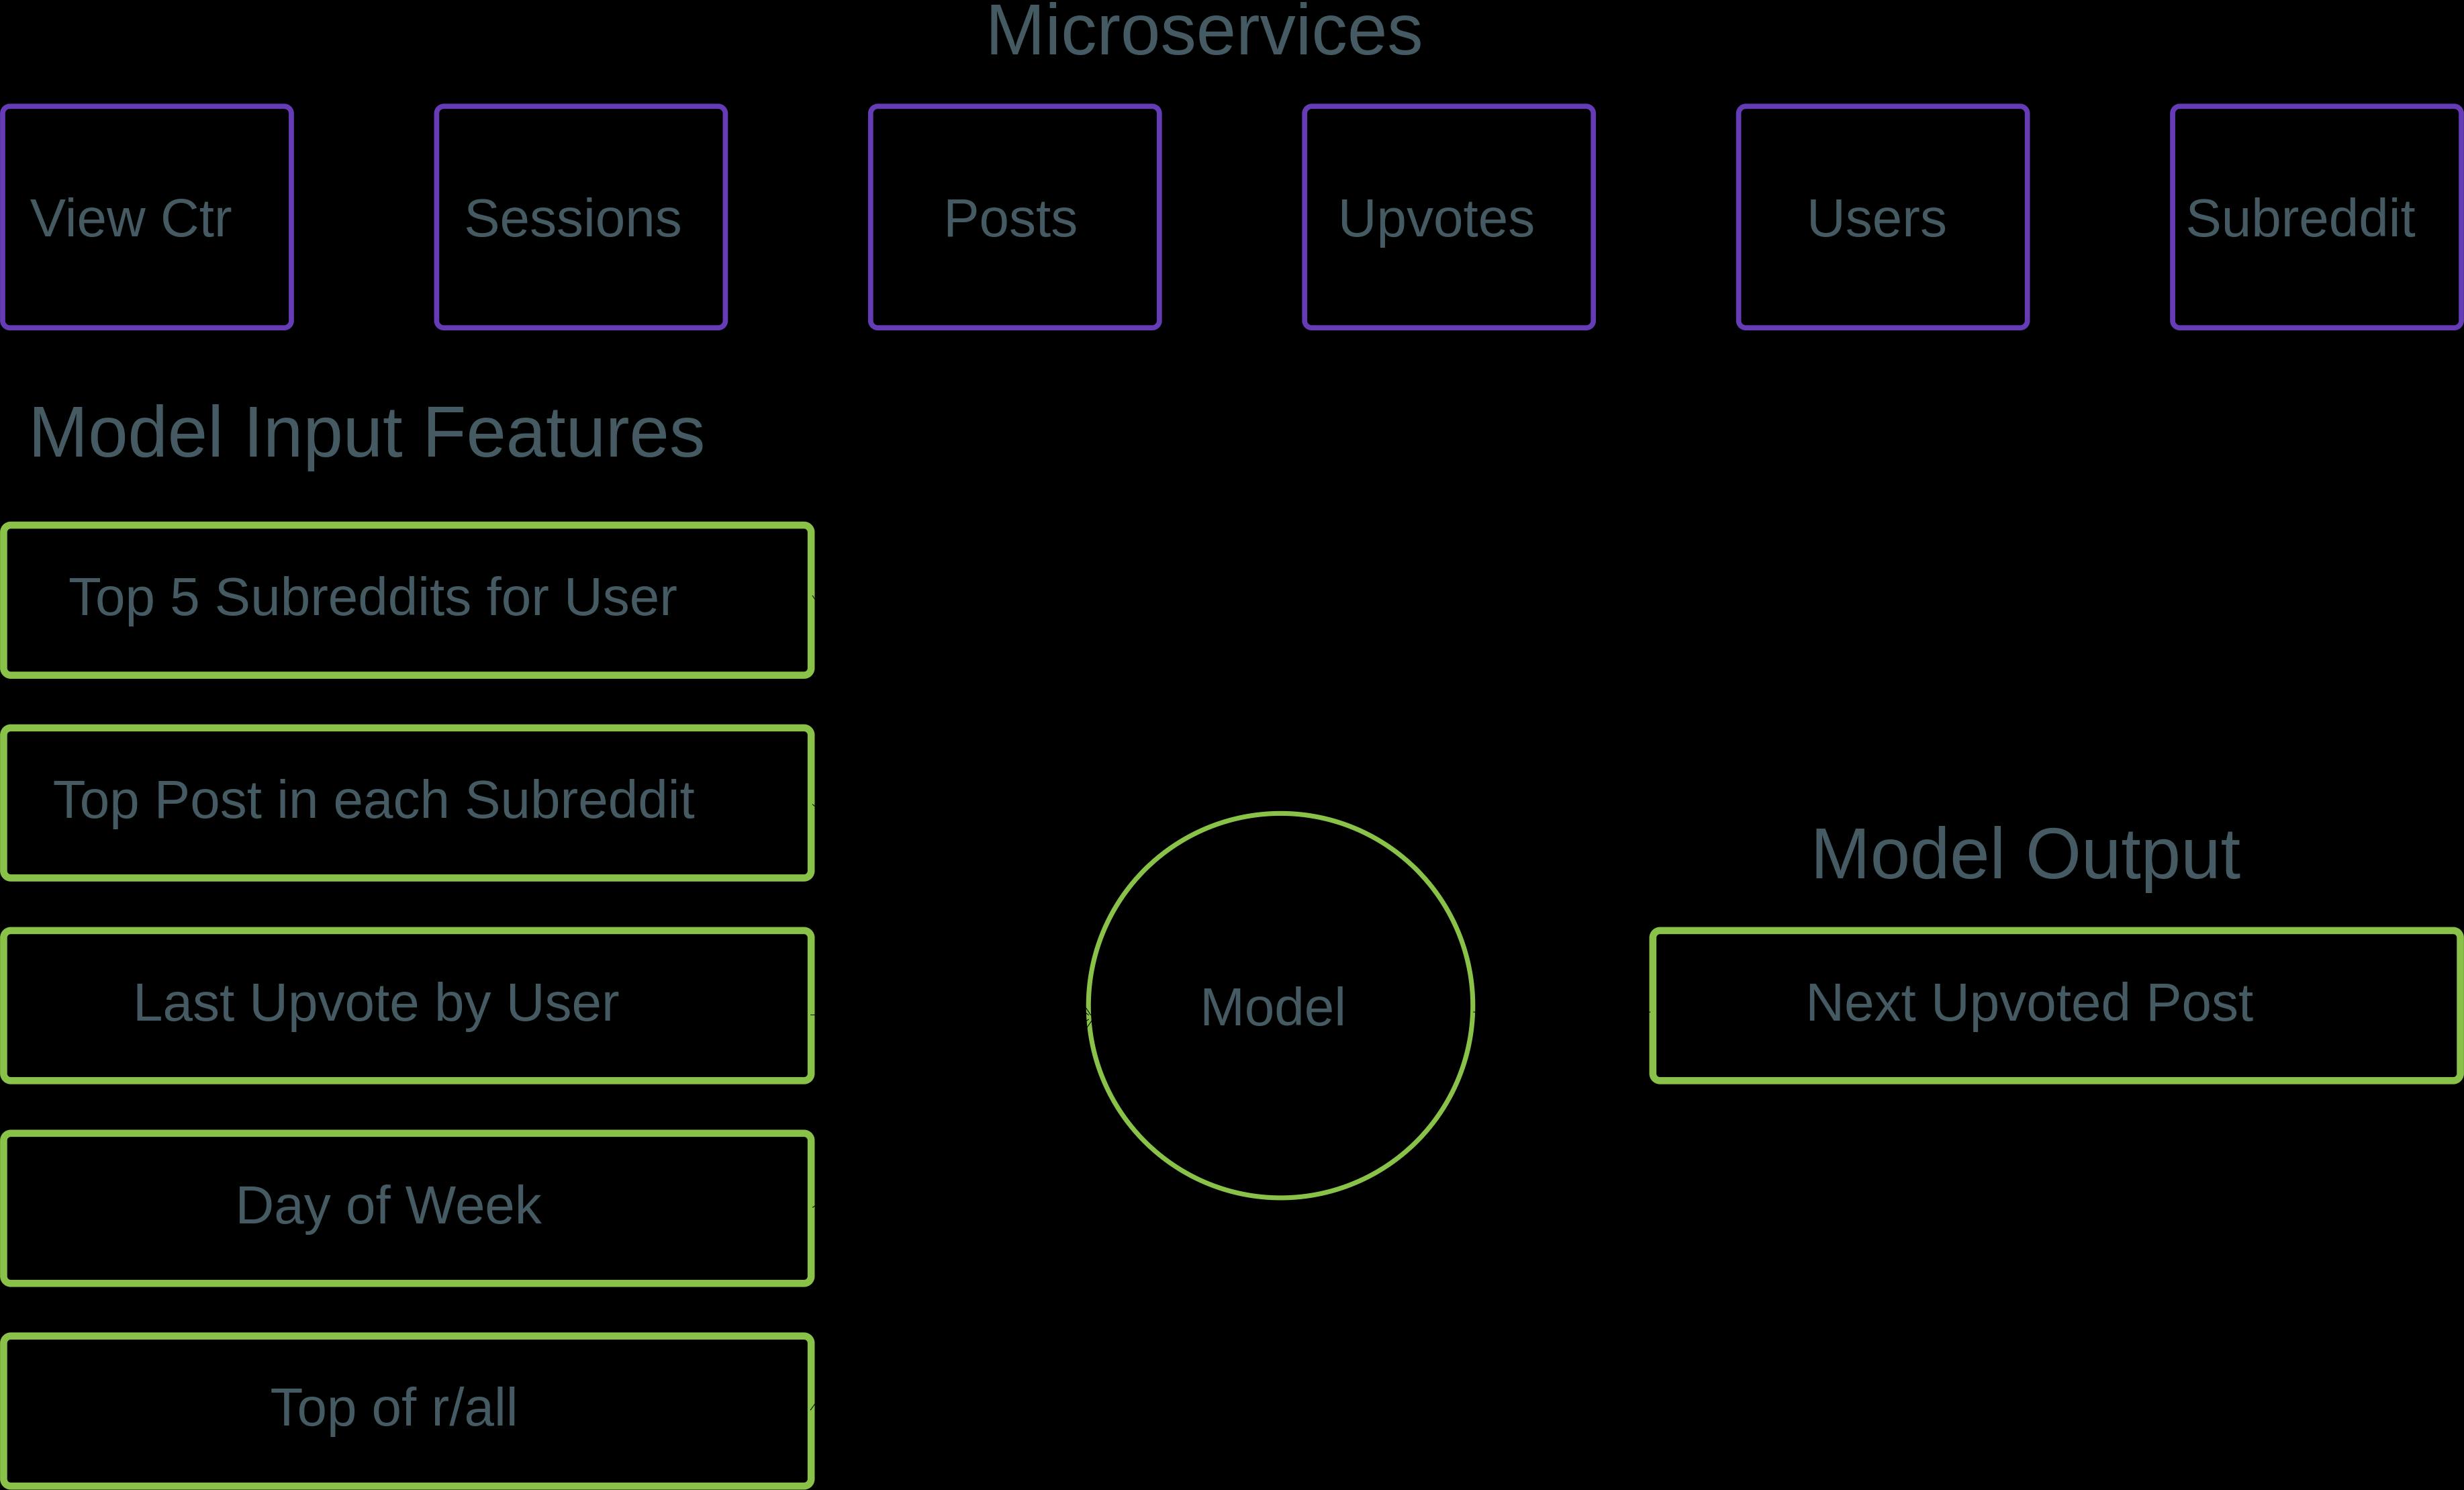Click the Model Output heading
This screenshot has height=1490, width=2464.
pyautogui.click(x=2025, y=855)
